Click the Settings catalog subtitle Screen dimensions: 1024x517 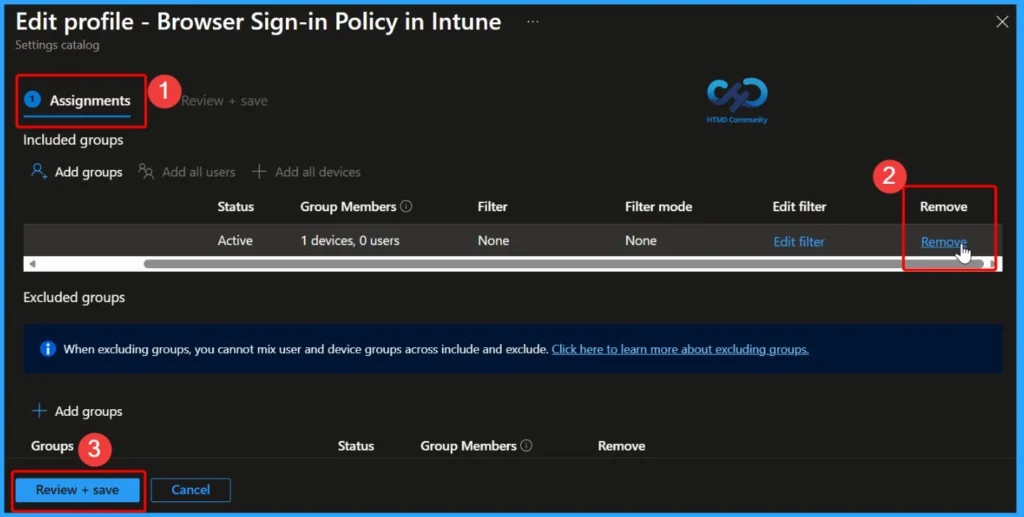point(57,45)
